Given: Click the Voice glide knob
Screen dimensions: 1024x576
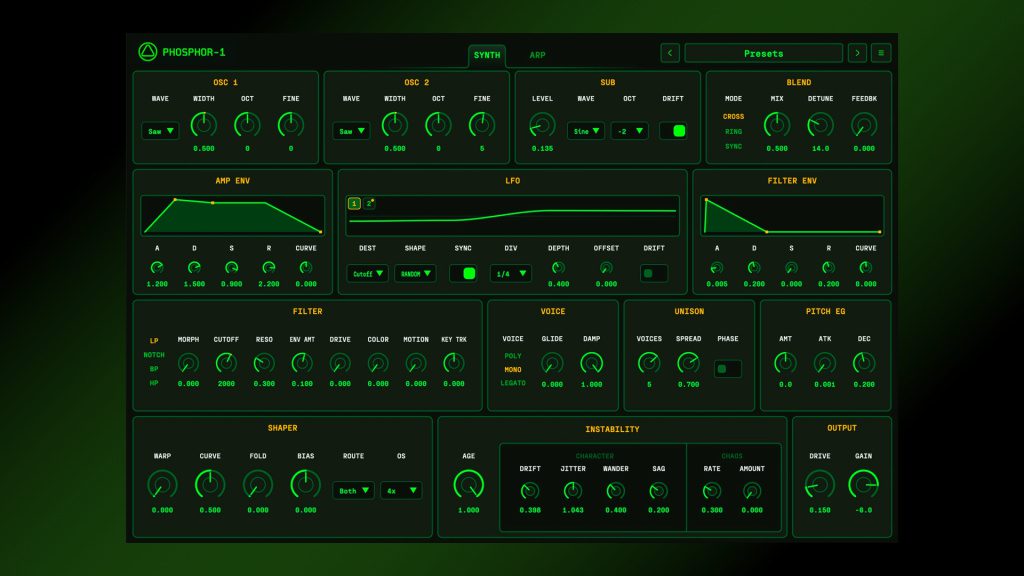Looking at the screenshot, I should 552,363.
